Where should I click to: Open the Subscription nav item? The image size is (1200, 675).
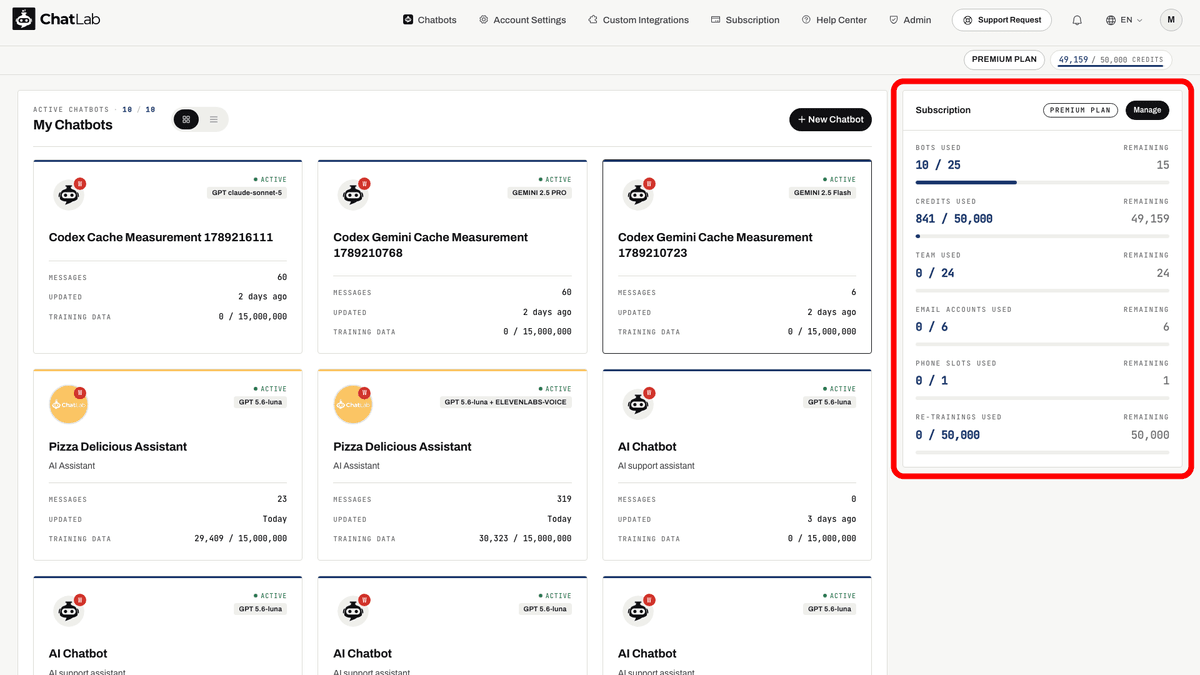click(x=745, y=20)
